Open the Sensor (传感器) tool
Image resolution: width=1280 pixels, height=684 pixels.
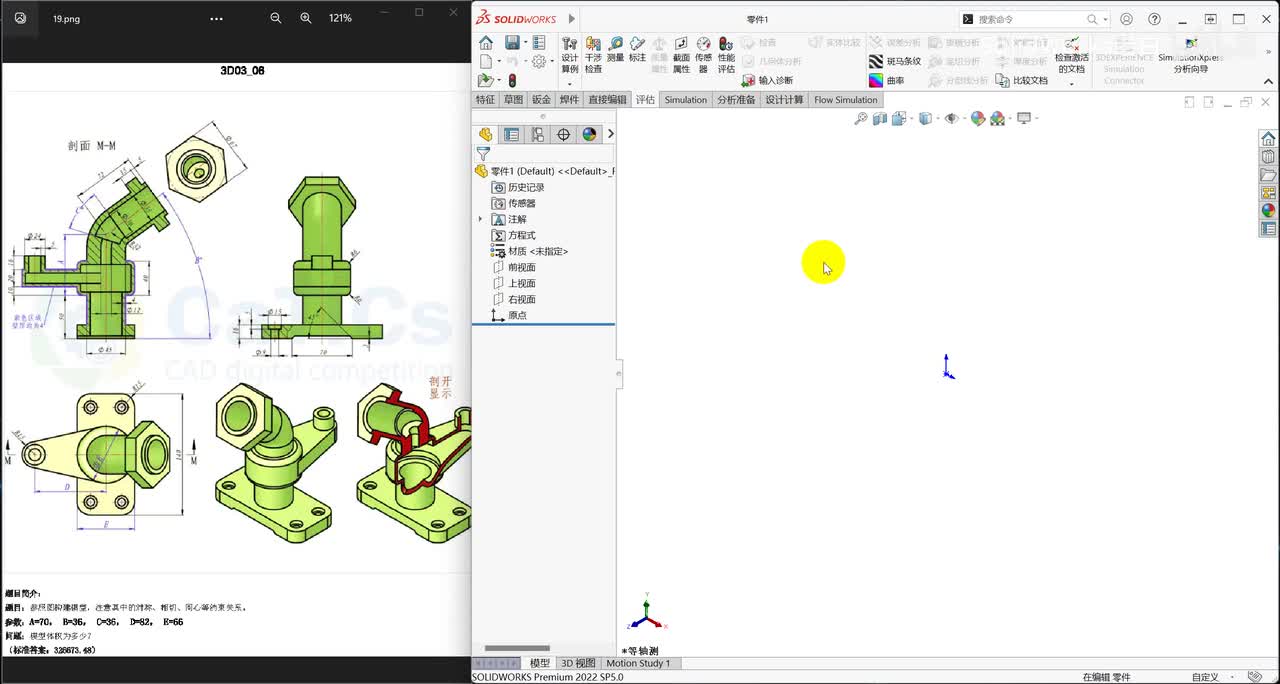point(703,56)
